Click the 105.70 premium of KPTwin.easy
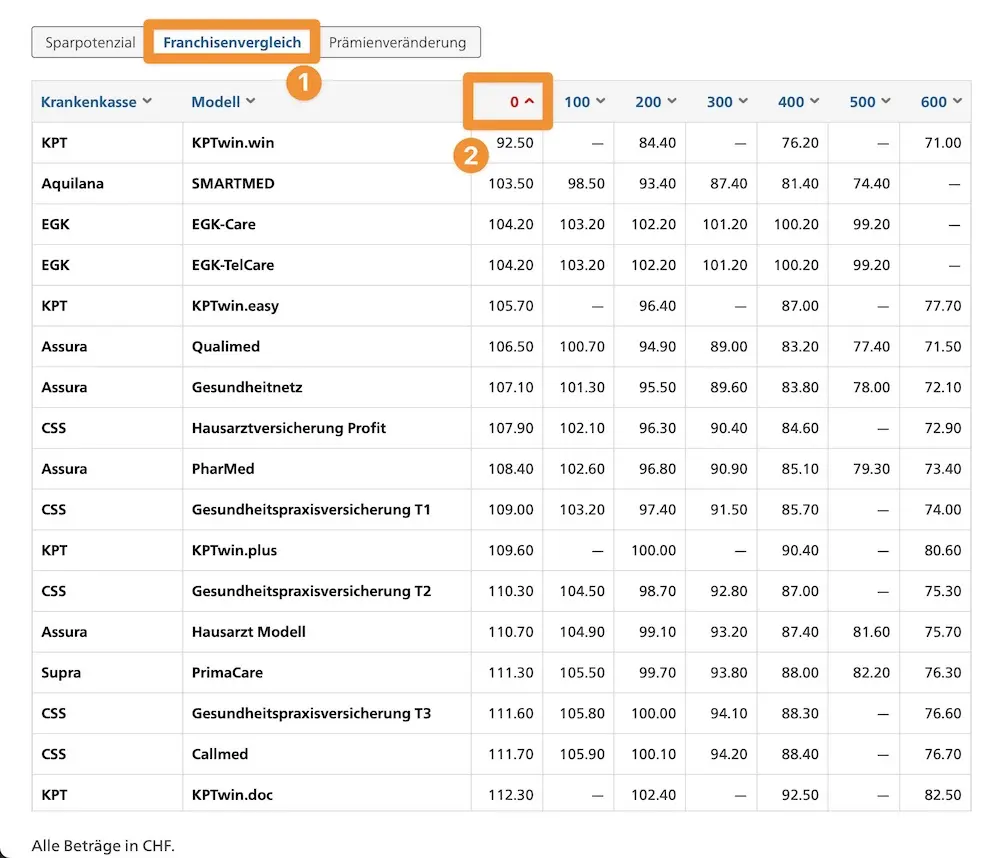 tap(511, 306)
